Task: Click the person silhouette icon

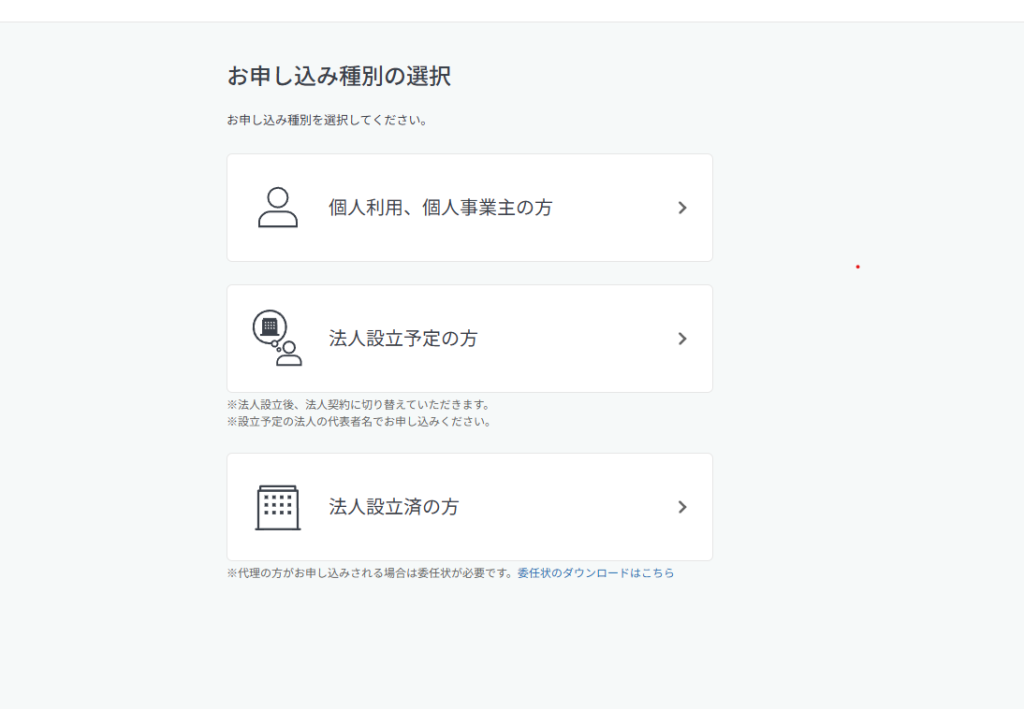Action: click(278, 207)
